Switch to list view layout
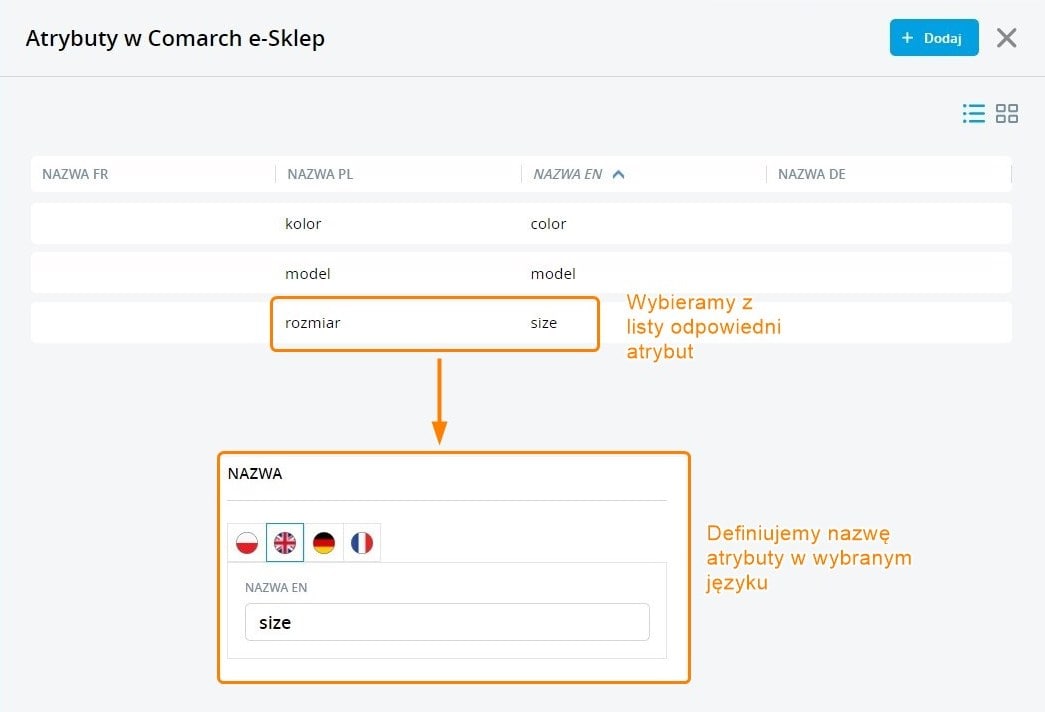The image size is (1045, 712). coord(973,114)
